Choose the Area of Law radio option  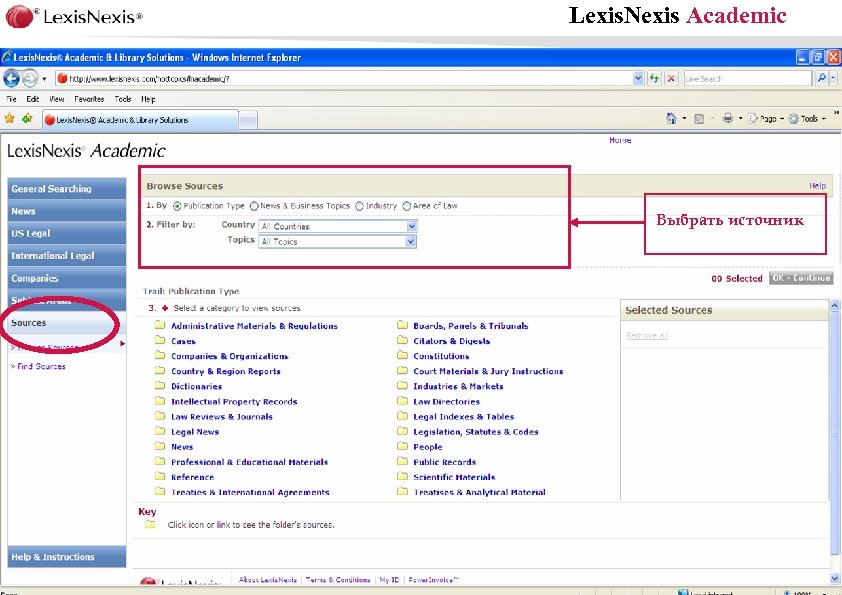click(x=407, y=205)
